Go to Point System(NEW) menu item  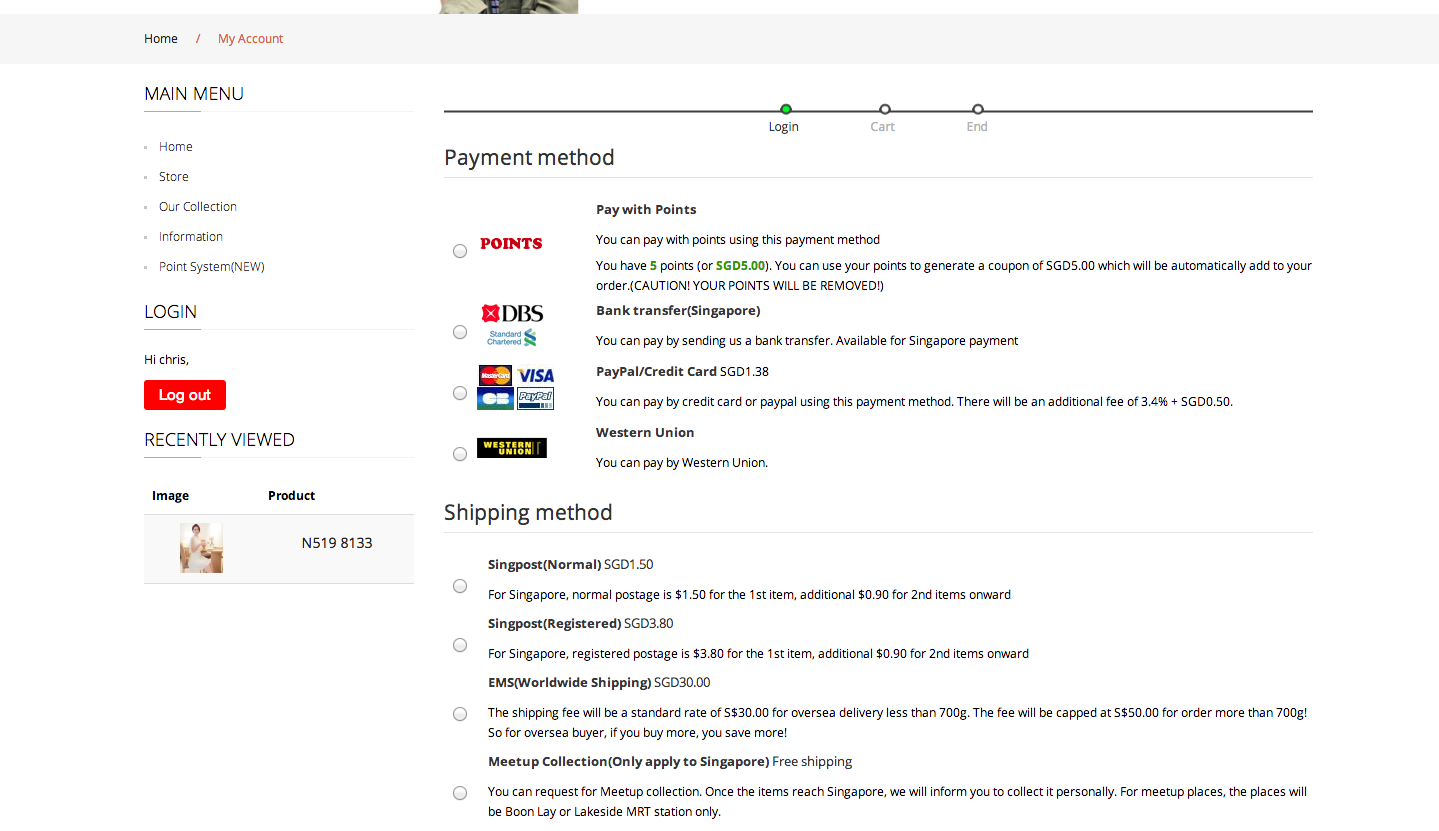(212, 267)
